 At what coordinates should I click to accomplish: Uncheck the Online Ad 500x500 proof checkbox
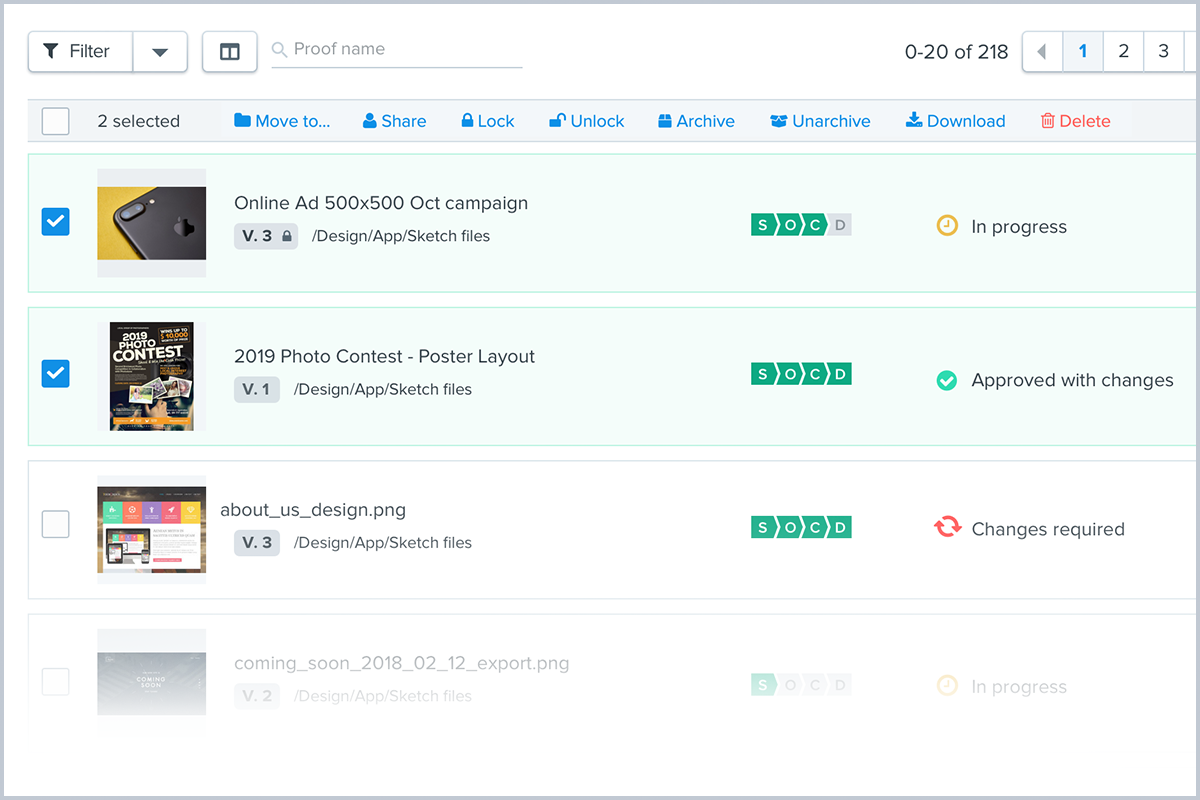pos(56,222)
